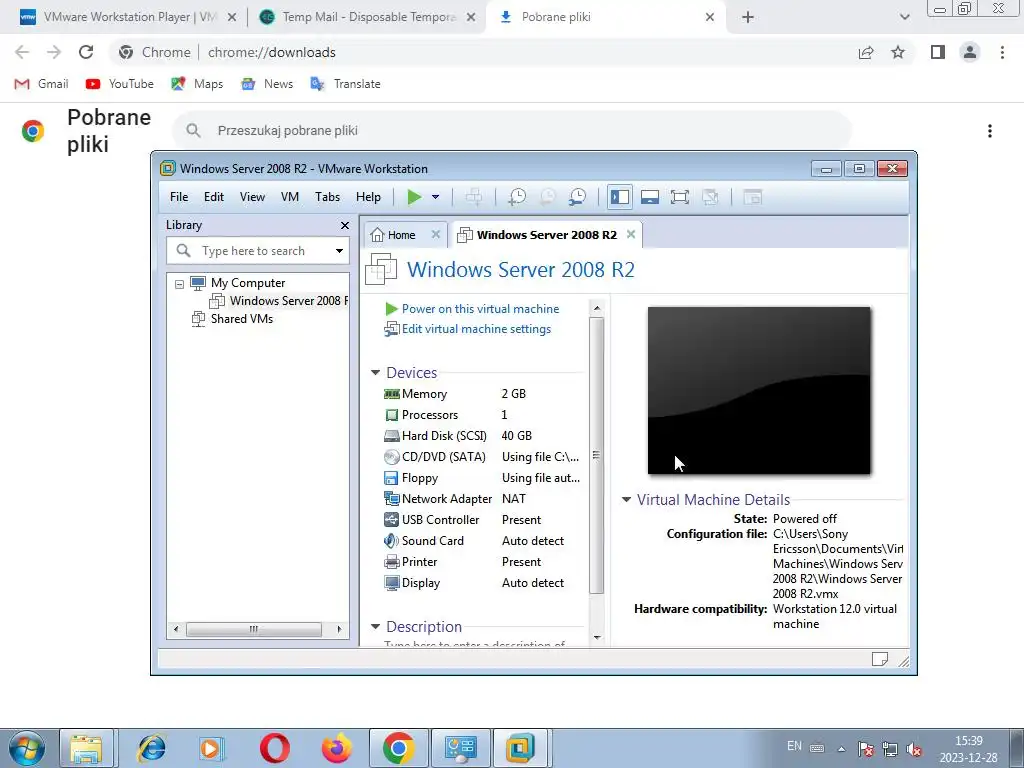Open Opera from the Windows taskbar

point(275,748)
